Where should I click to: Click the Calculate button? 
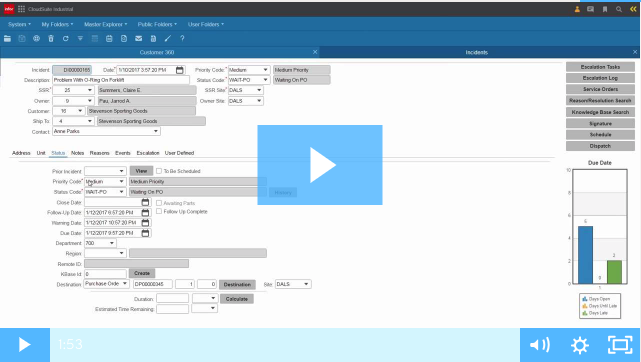pyautogui.click(x=237, y=299)
